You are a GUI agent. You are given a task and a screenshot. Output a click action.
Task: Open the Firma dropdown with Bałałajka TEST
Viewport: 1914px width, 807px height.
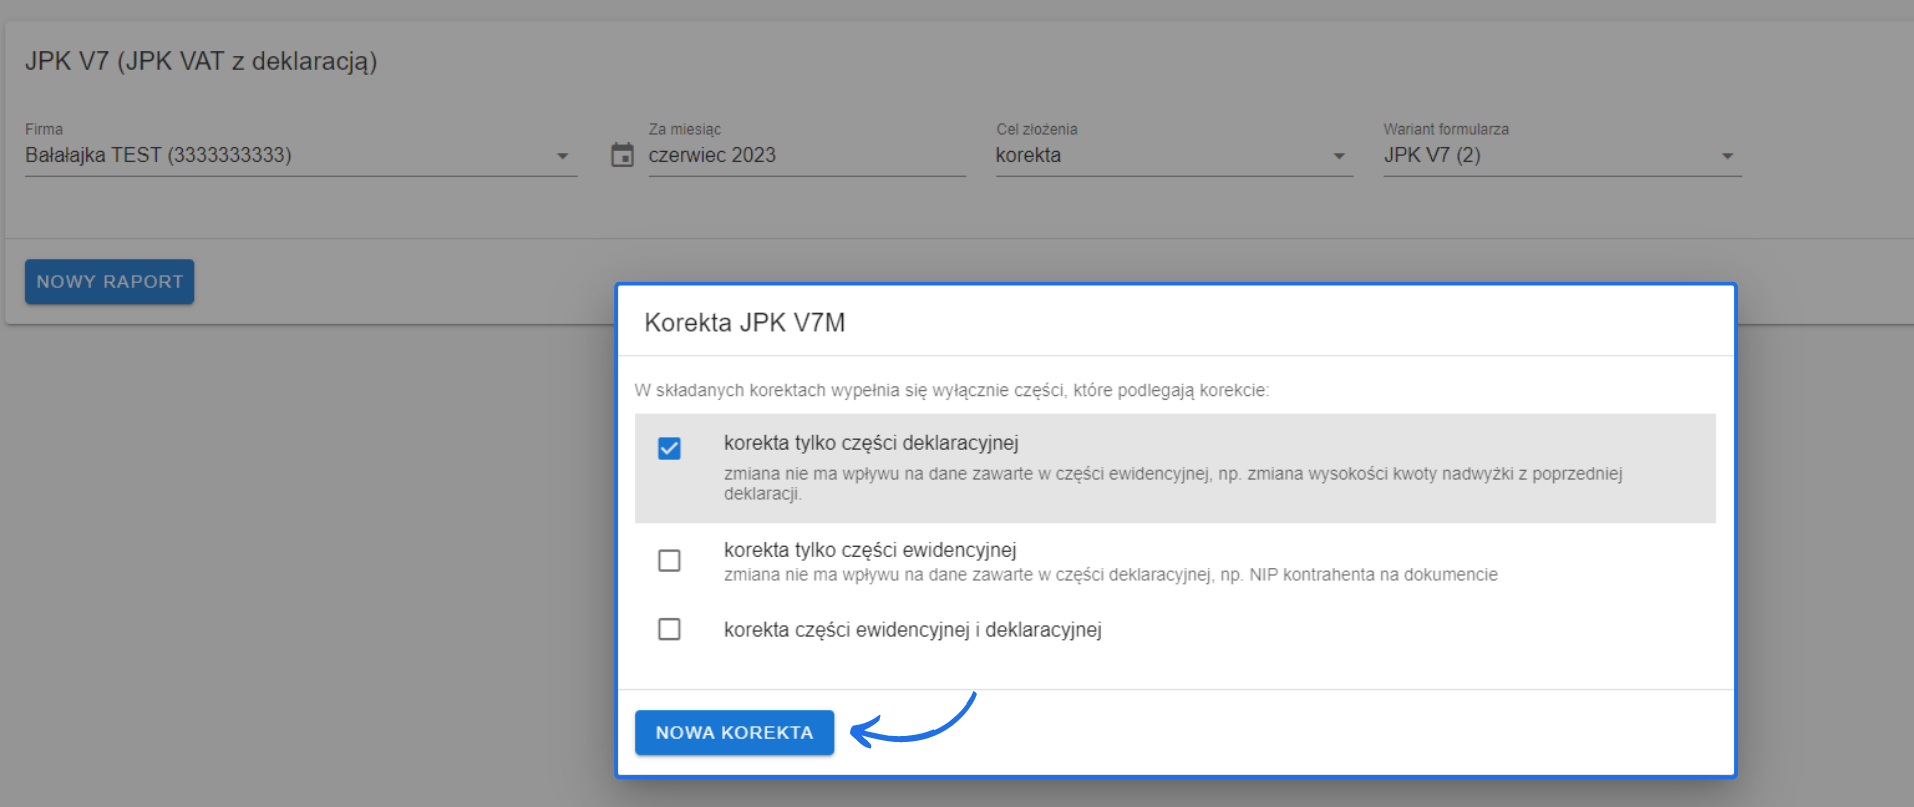[x=301, y=156]
